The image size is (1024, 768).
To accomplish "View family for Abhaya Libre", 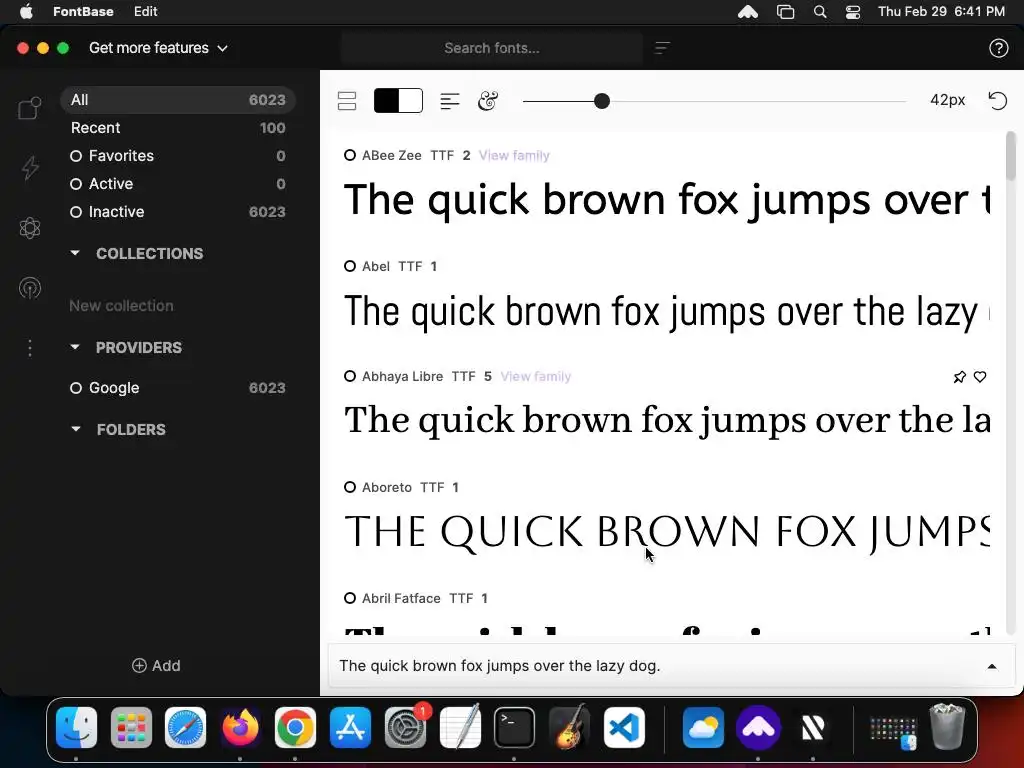I will pyautogui.click(x=536, y=376).
